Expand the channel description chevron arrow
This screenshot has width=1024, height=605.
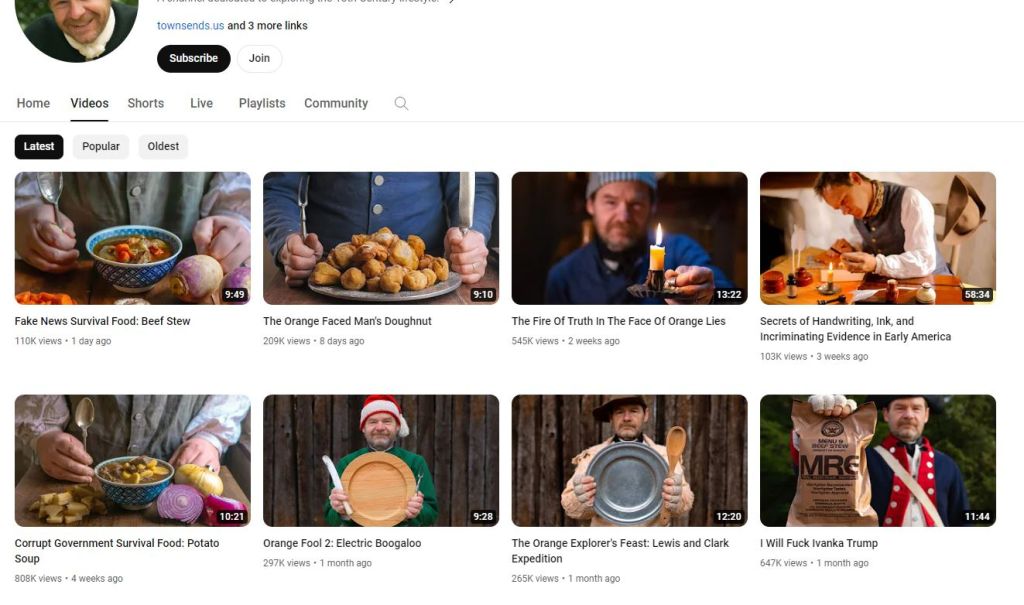451,2
